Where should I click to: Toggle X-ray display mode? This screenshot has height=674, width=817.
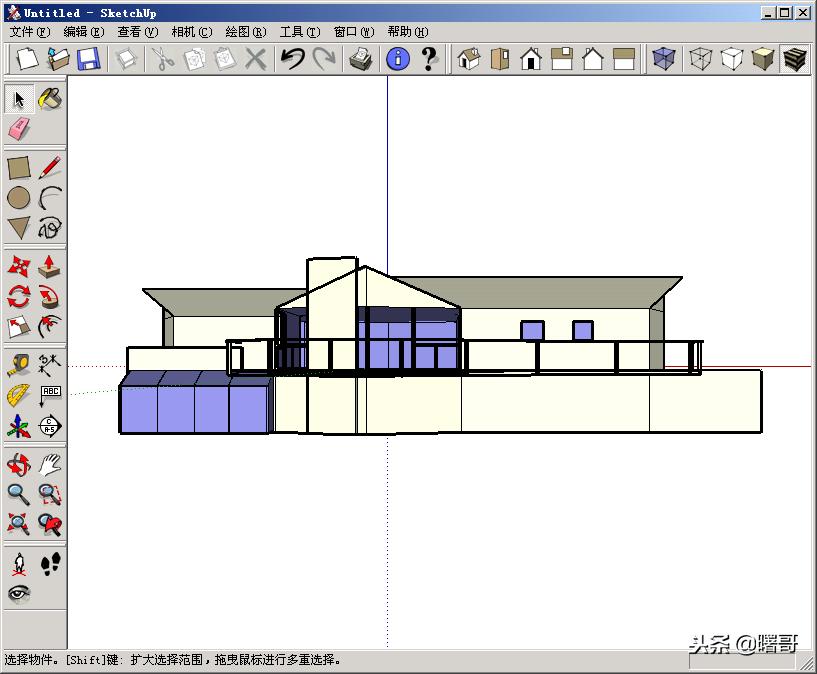coord(665,60)
